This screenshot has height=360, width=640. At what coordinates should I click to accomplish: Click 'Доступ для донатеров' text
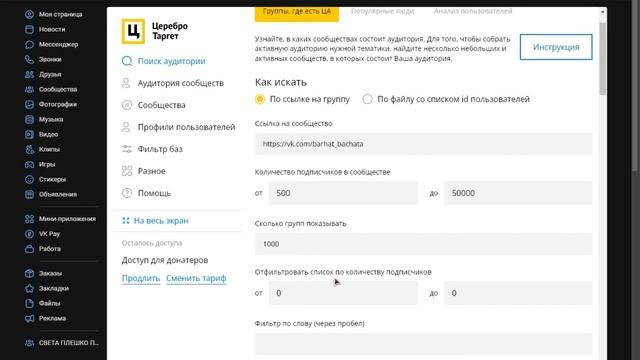point(165,260)
